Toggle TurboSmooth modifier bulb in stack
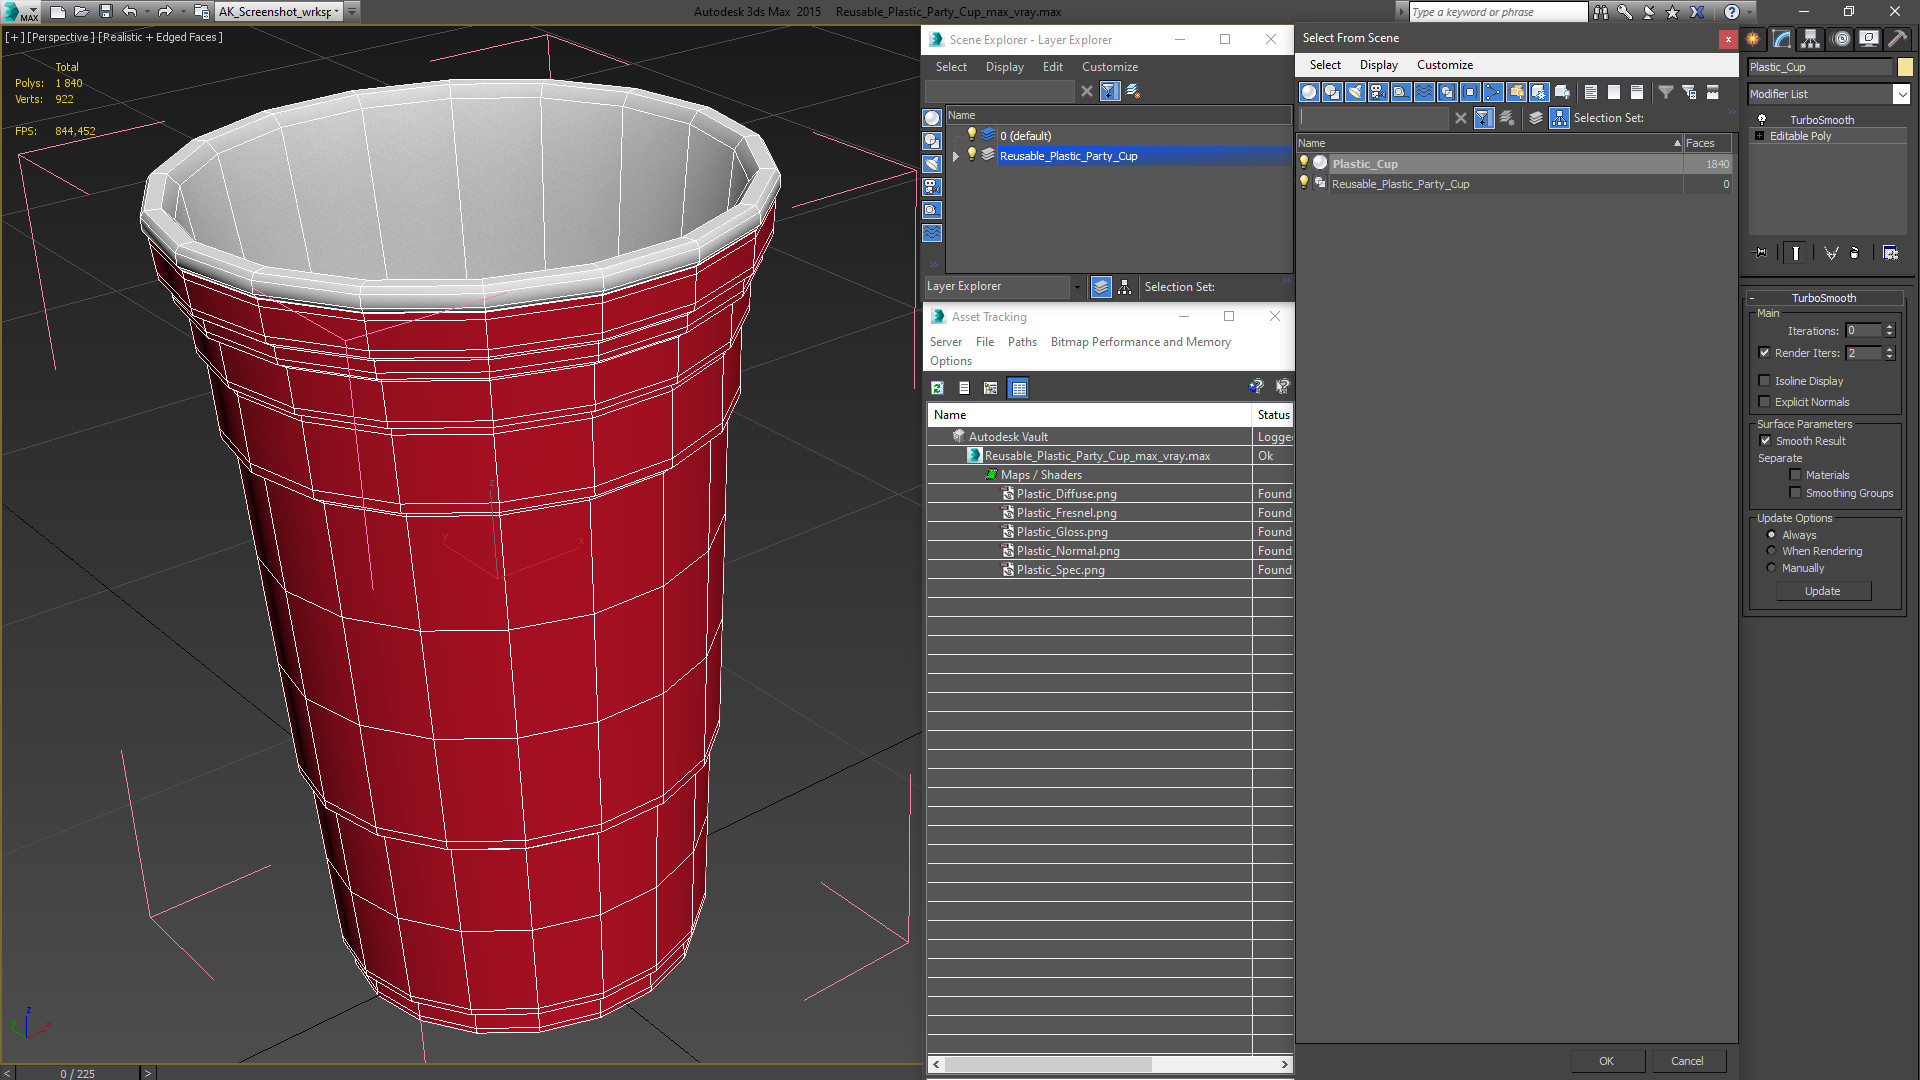1920x1080 pixels. click(1762, 119)
